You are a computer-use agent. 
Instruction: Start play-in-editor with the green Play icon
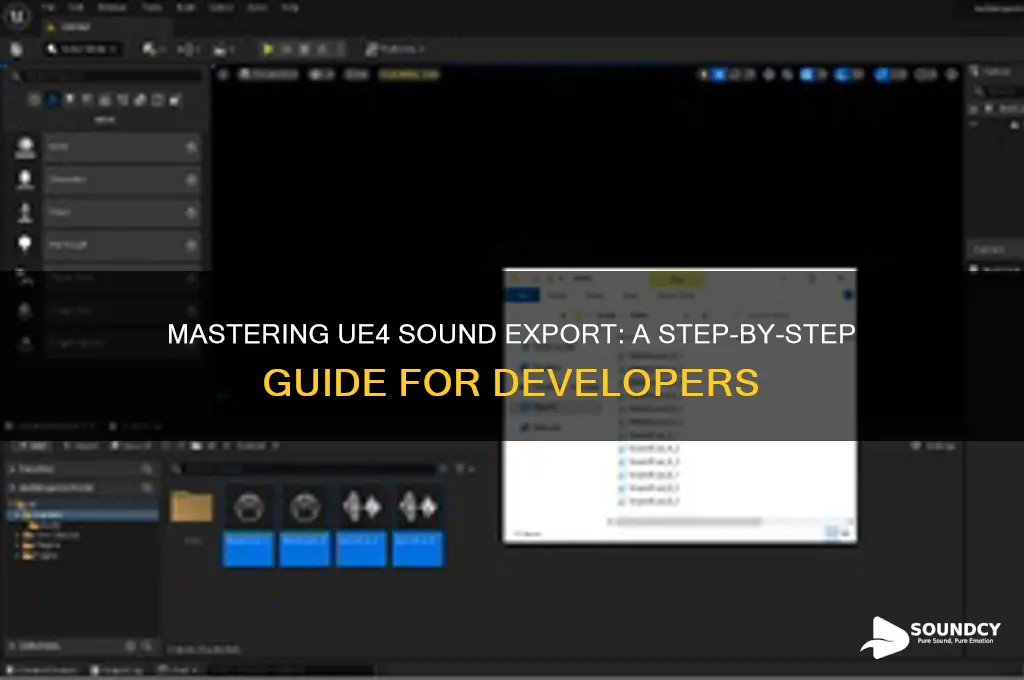pyautogui.click(x=268, y=49)
